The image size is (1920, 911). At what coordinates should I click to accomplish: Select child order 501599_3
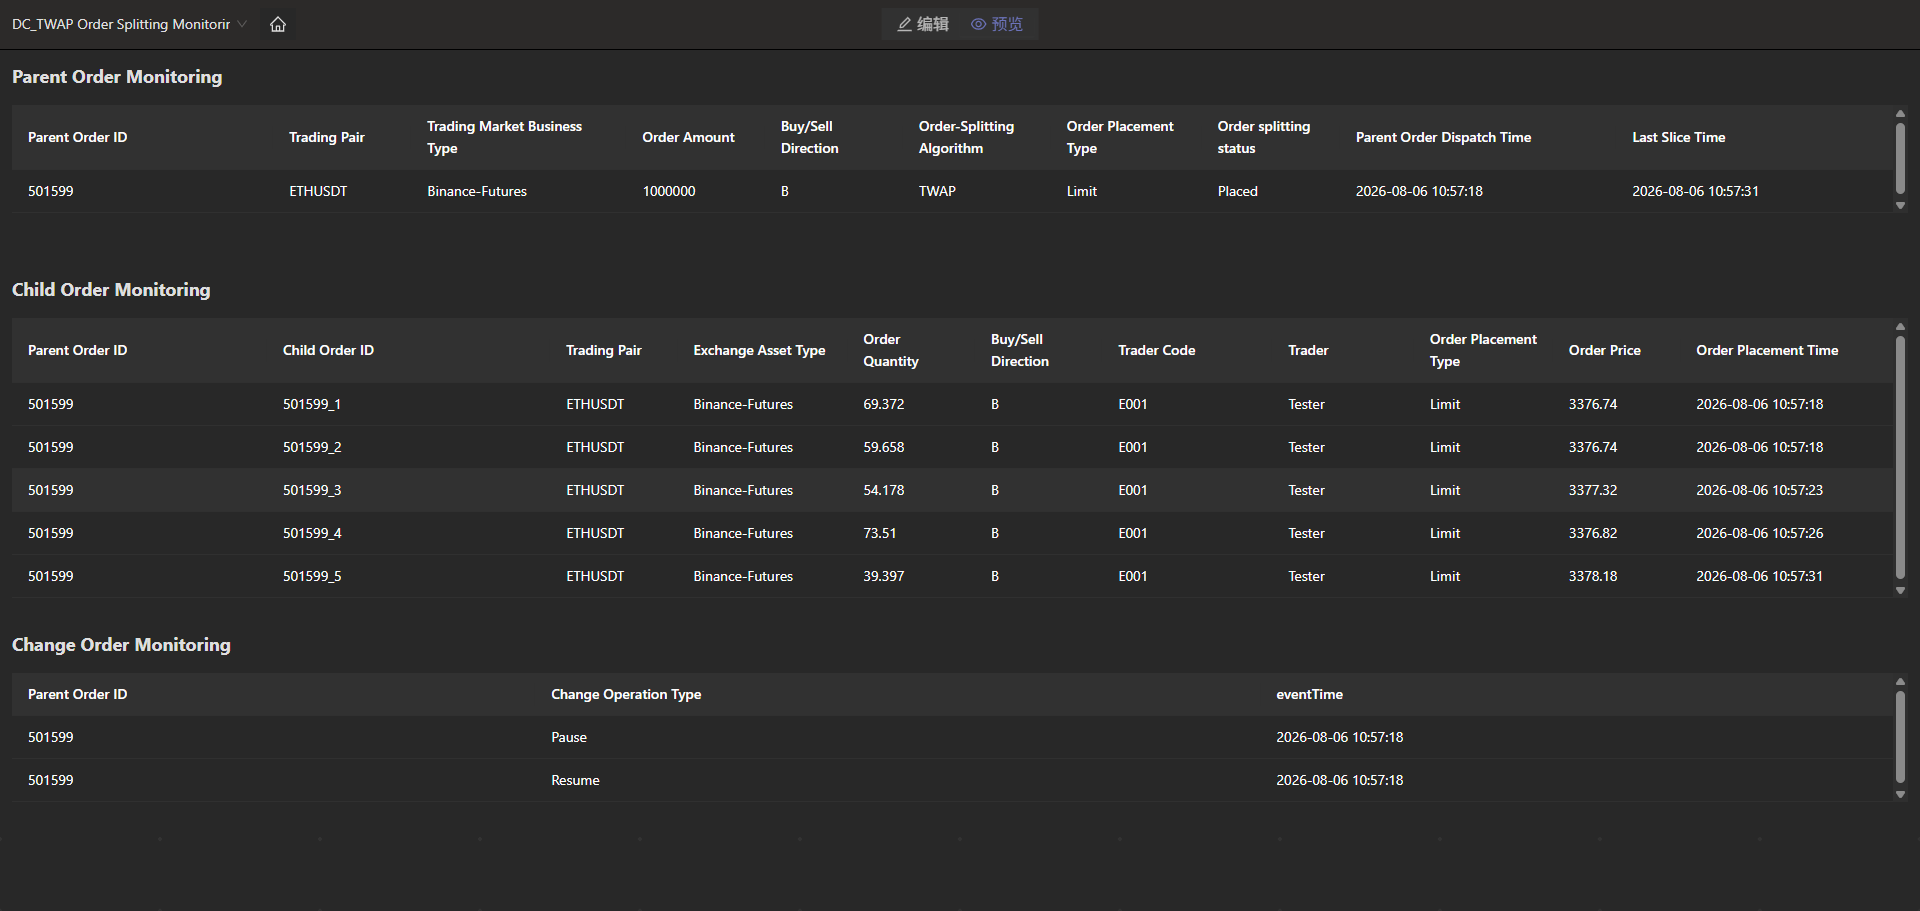coord(311,490)
